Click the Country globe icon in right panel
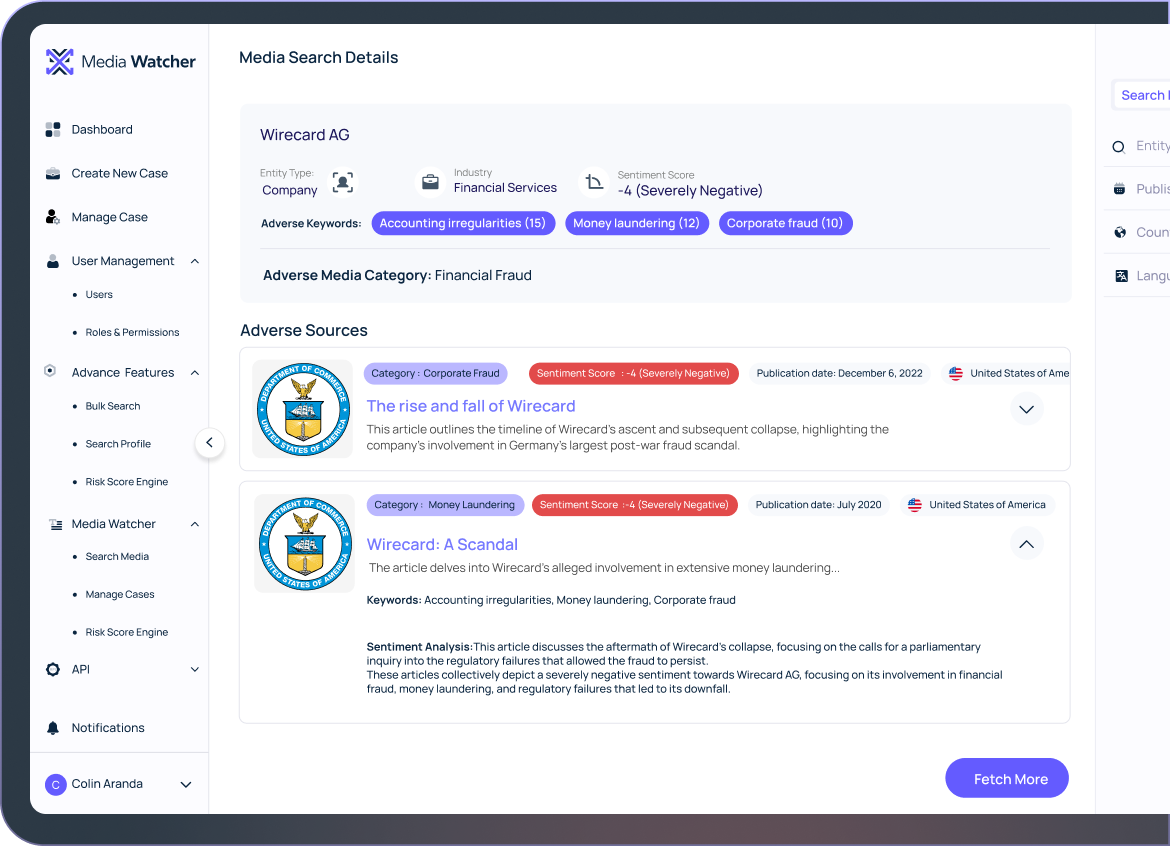 click(x=1120, y=233)
